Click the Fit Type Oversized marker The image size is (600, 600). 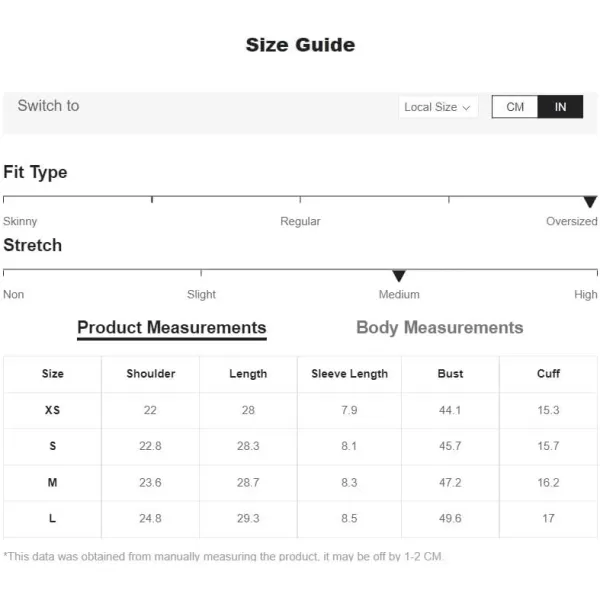590,202
